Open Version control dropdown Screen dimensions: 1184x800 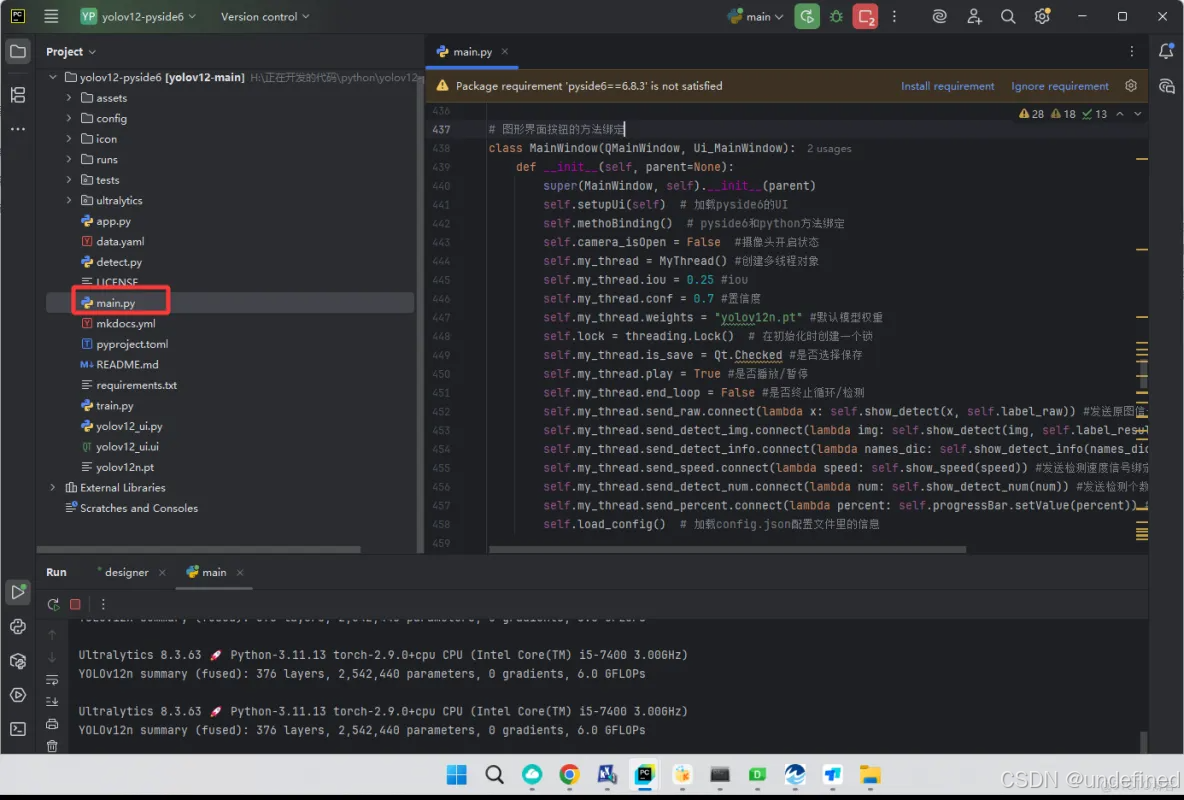(264, 16)
